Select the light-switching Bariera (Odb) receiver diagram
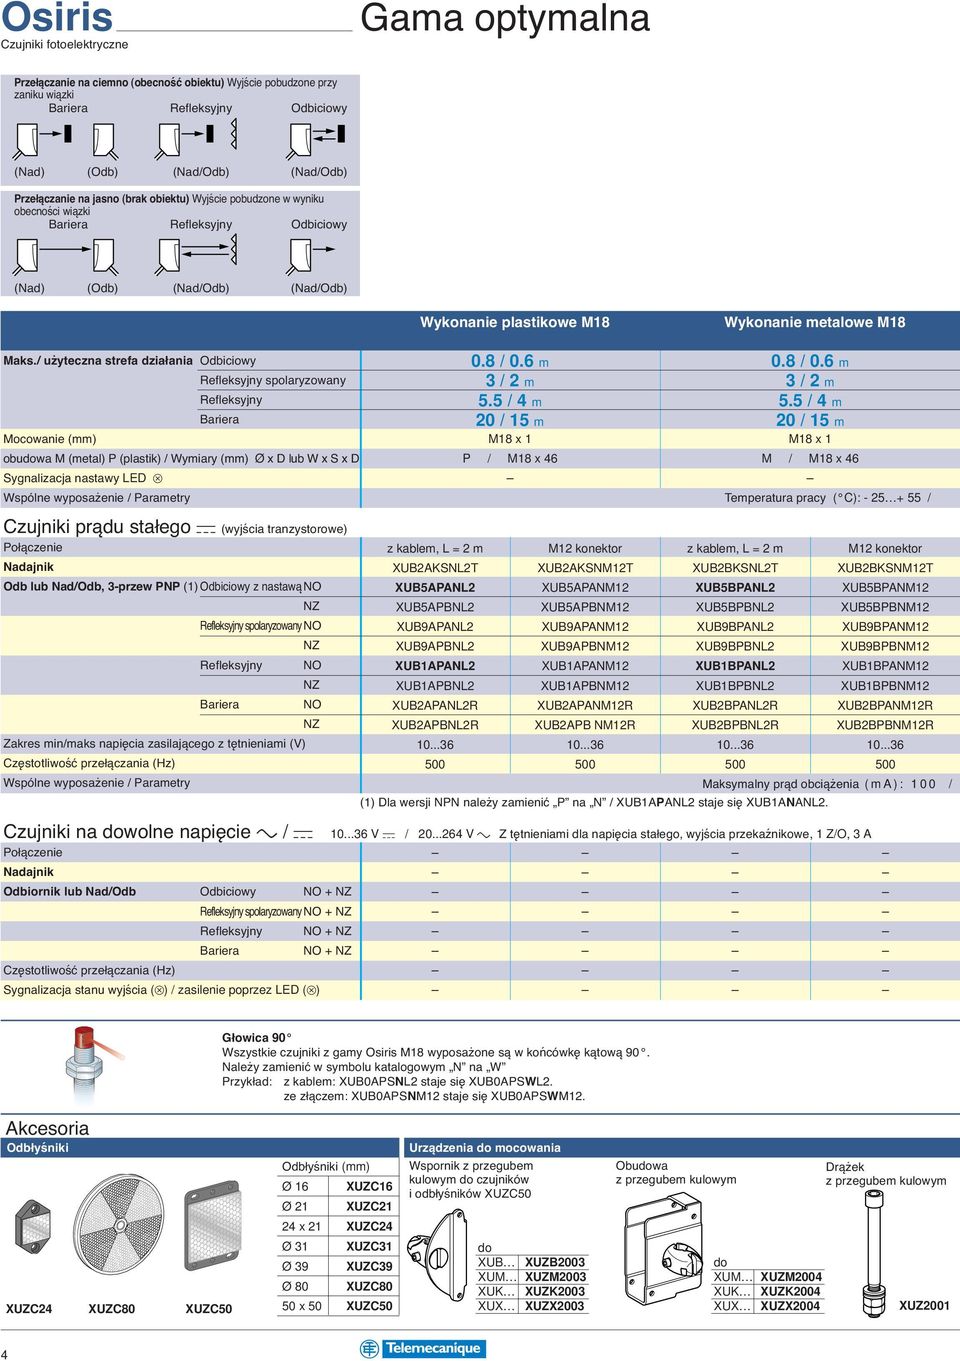 click(104, 257)
